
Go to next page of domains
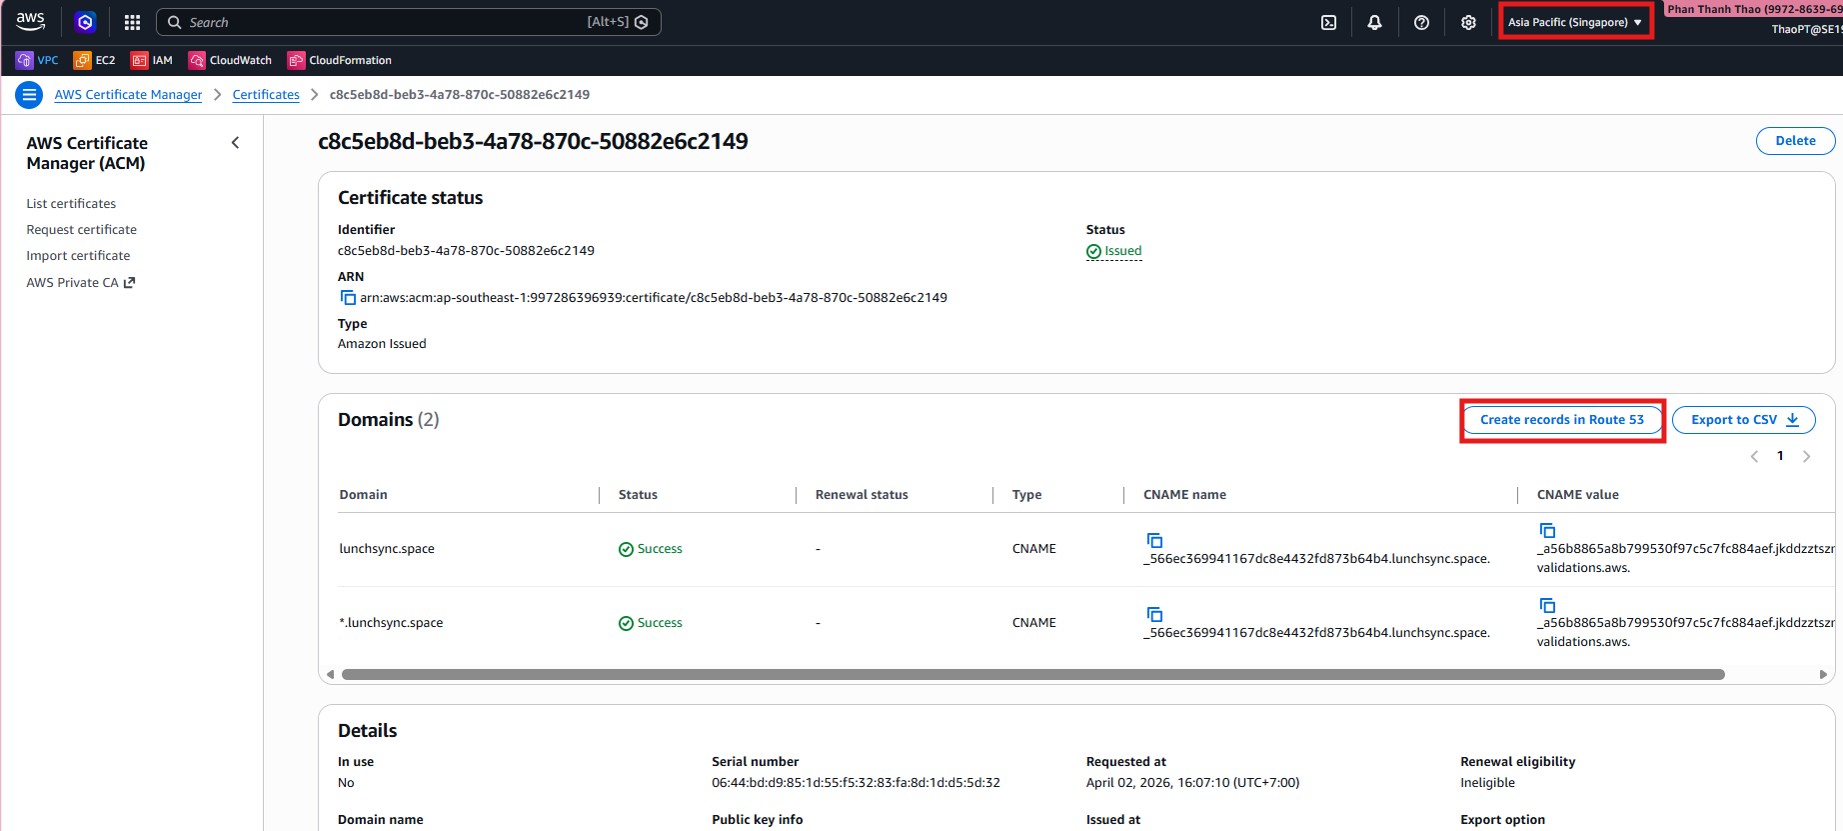[1806, 456]
